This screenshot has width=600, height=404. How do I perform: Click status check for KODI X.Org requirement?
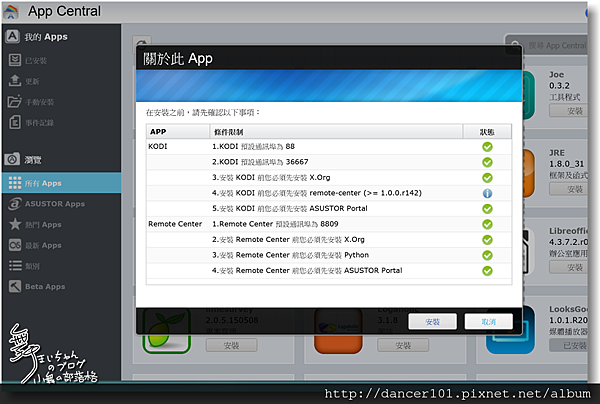[487, 178]
